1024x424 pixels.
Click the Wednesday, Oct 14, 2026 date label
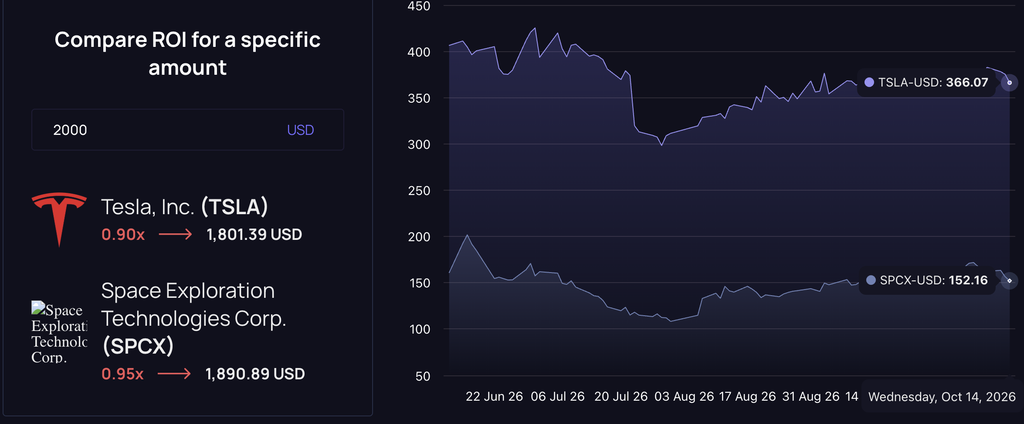942,397
